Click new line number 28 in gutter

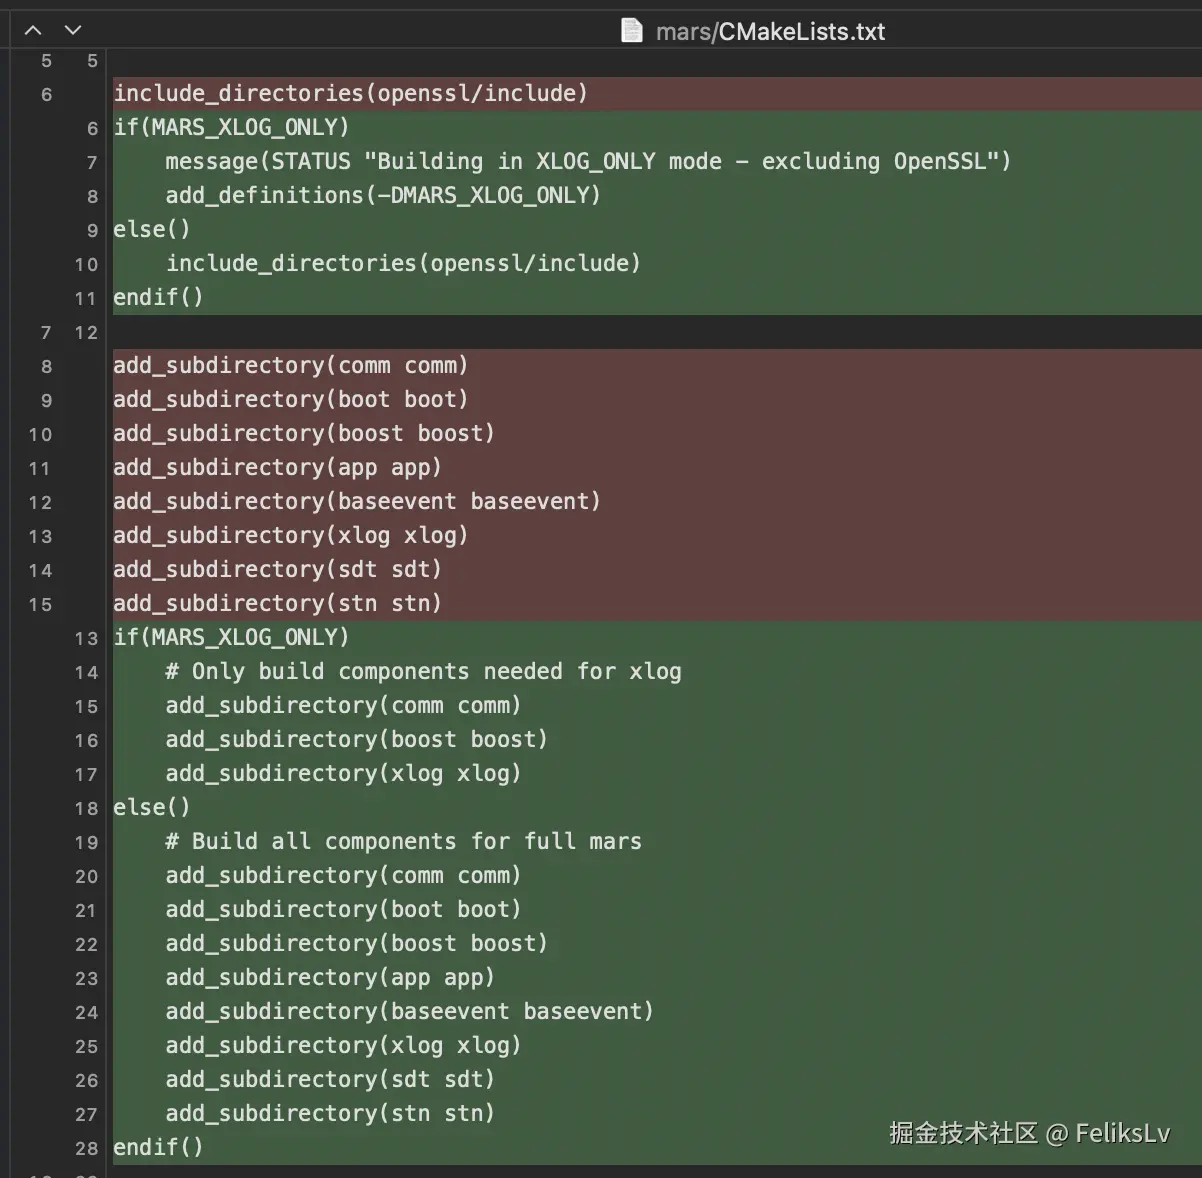87,1148
